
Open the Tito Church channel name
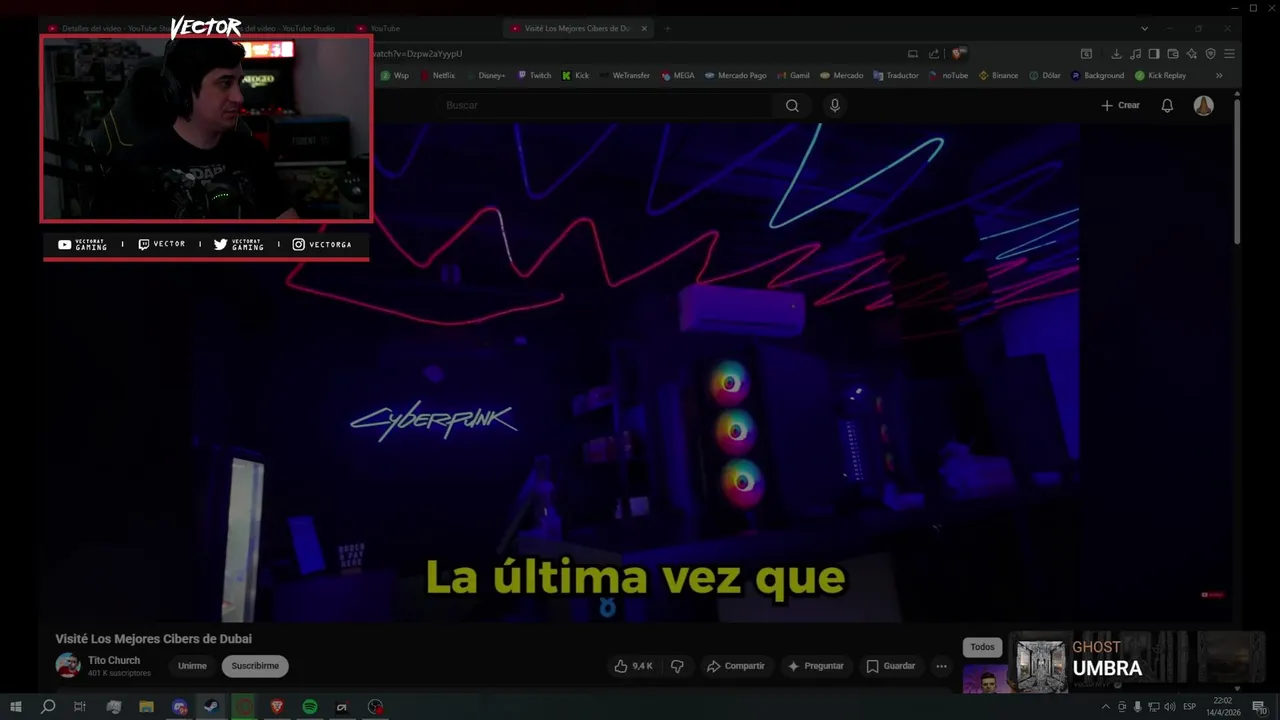point(114,660)
